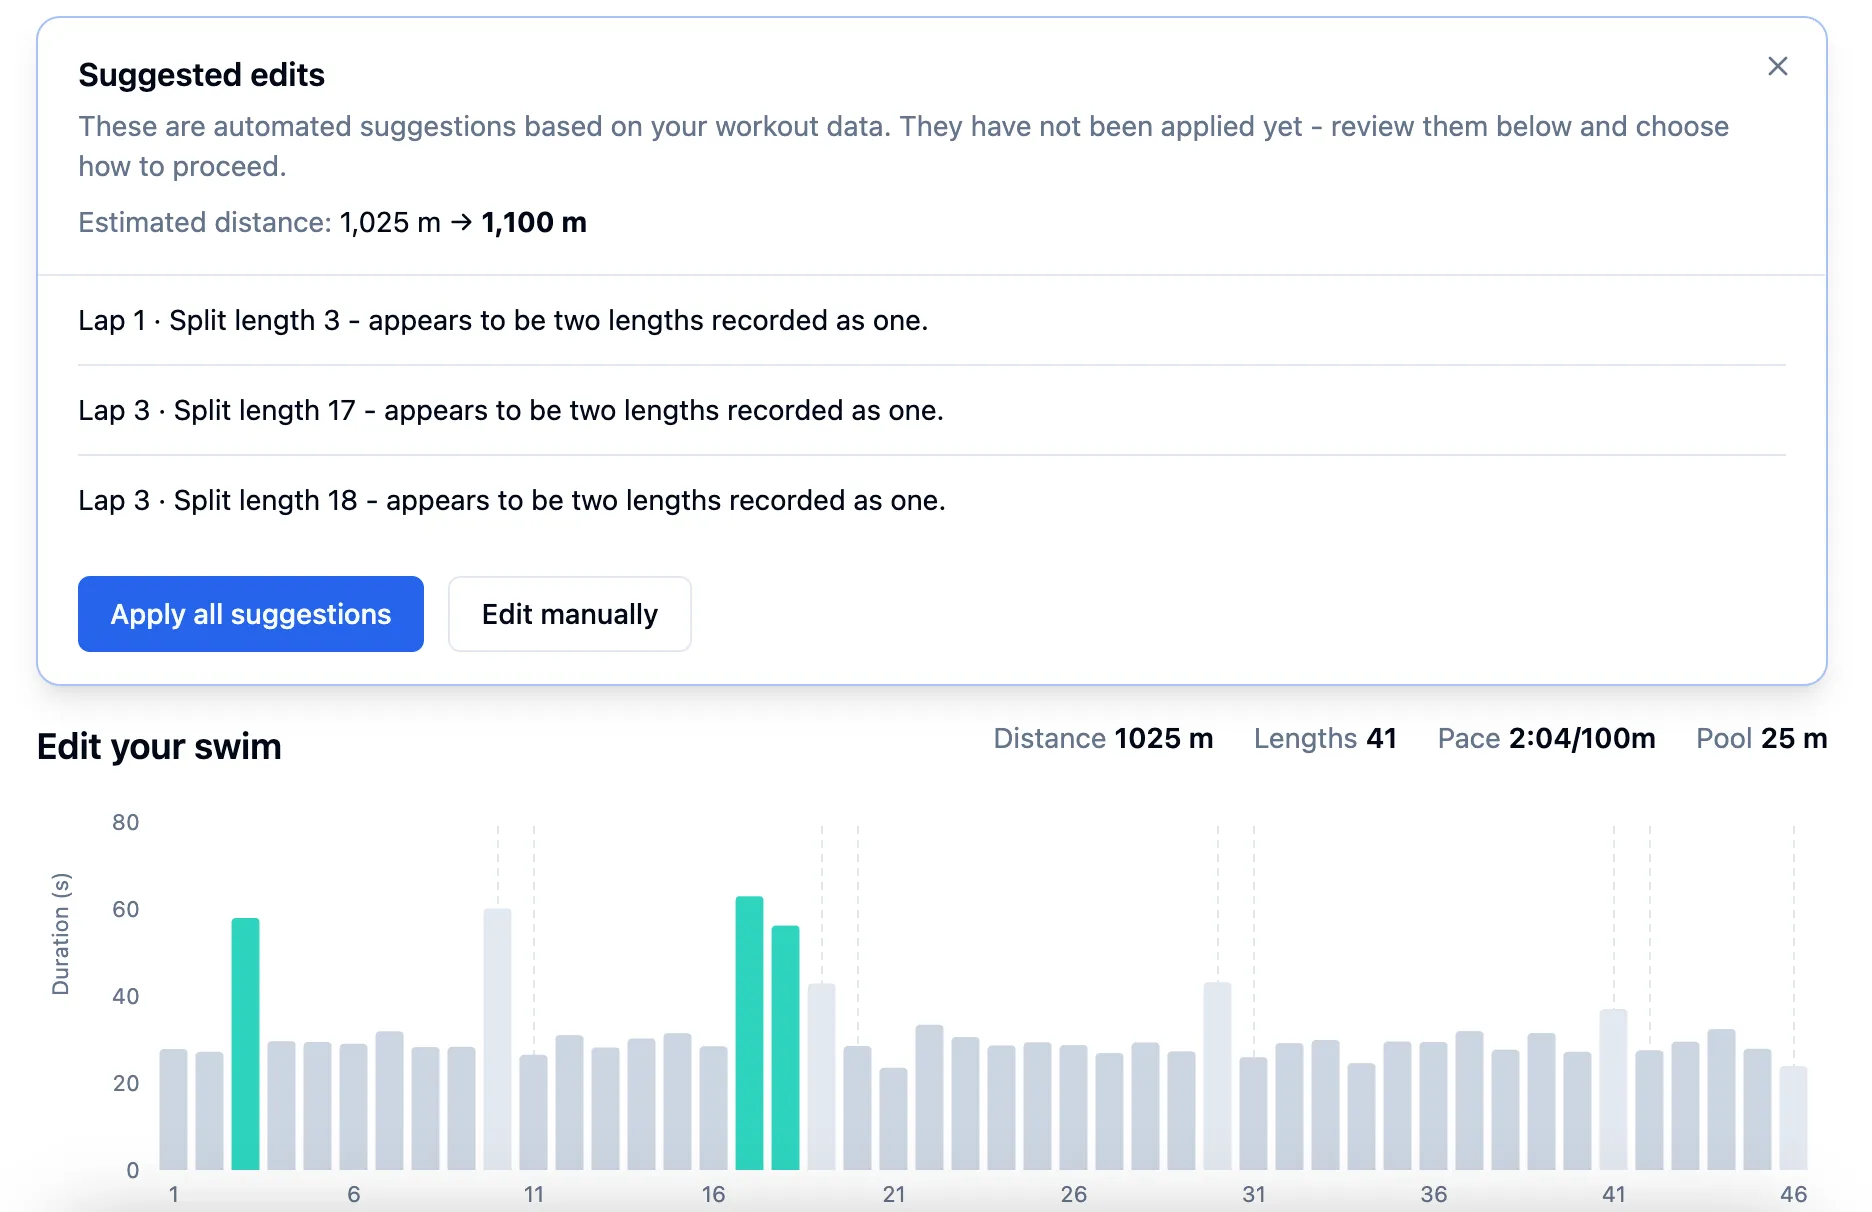This screenshot has height=1212, width=1872.
Task: Pick the teal bar at length 18
Action: pos(785,1048)
